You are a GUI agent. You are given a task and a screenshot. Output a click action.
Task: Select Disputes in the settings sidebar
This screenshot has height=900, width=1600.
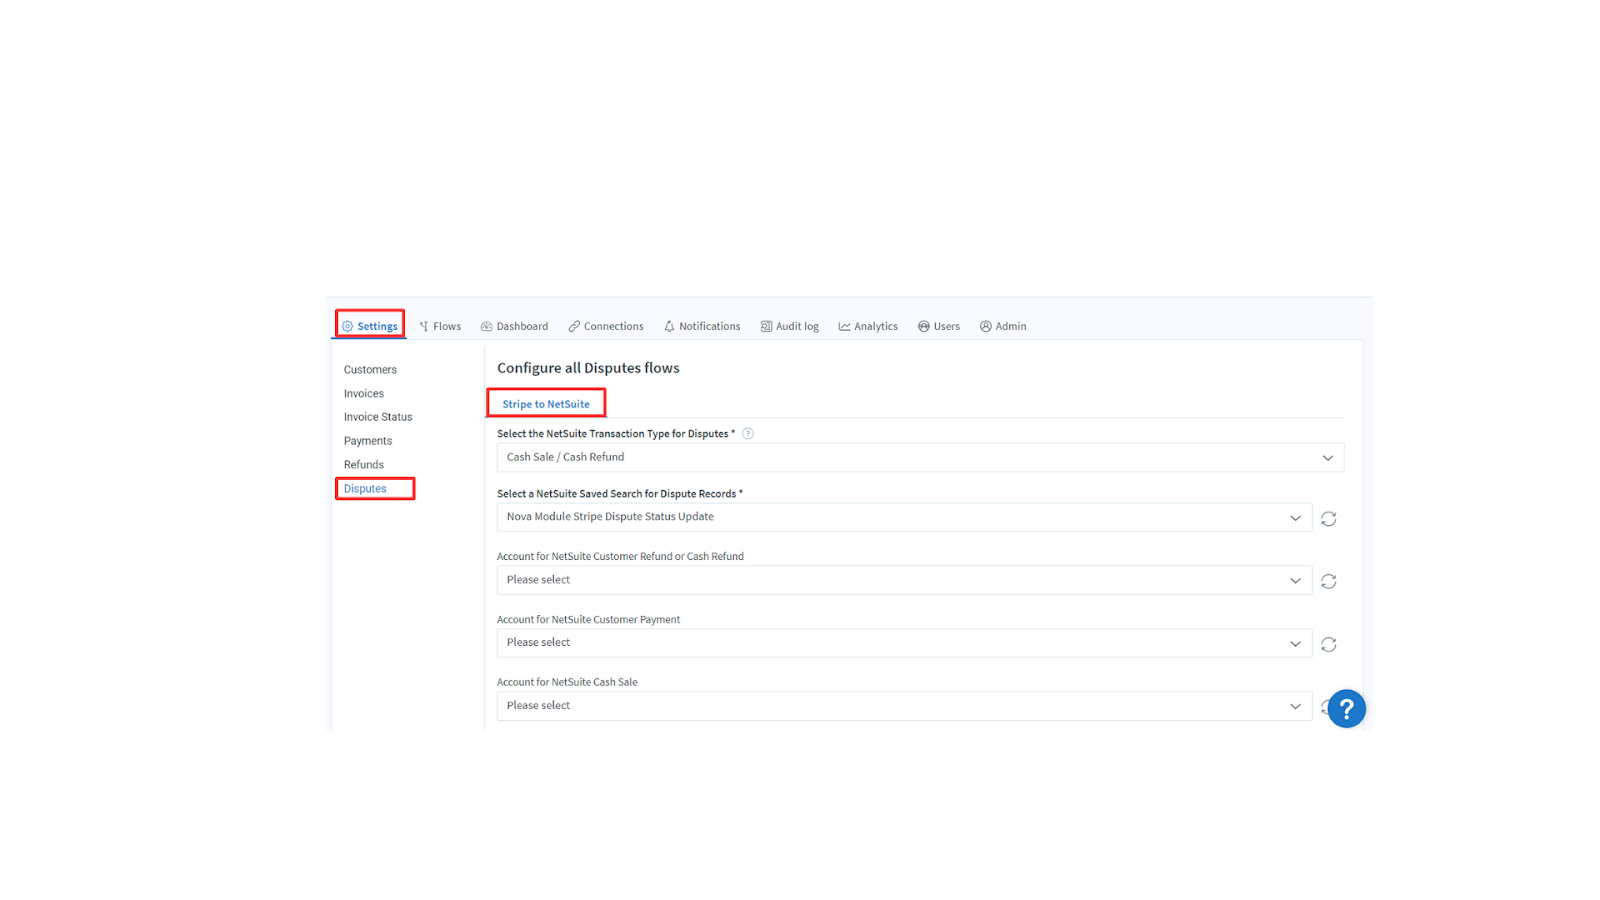(x=365, y=489)
